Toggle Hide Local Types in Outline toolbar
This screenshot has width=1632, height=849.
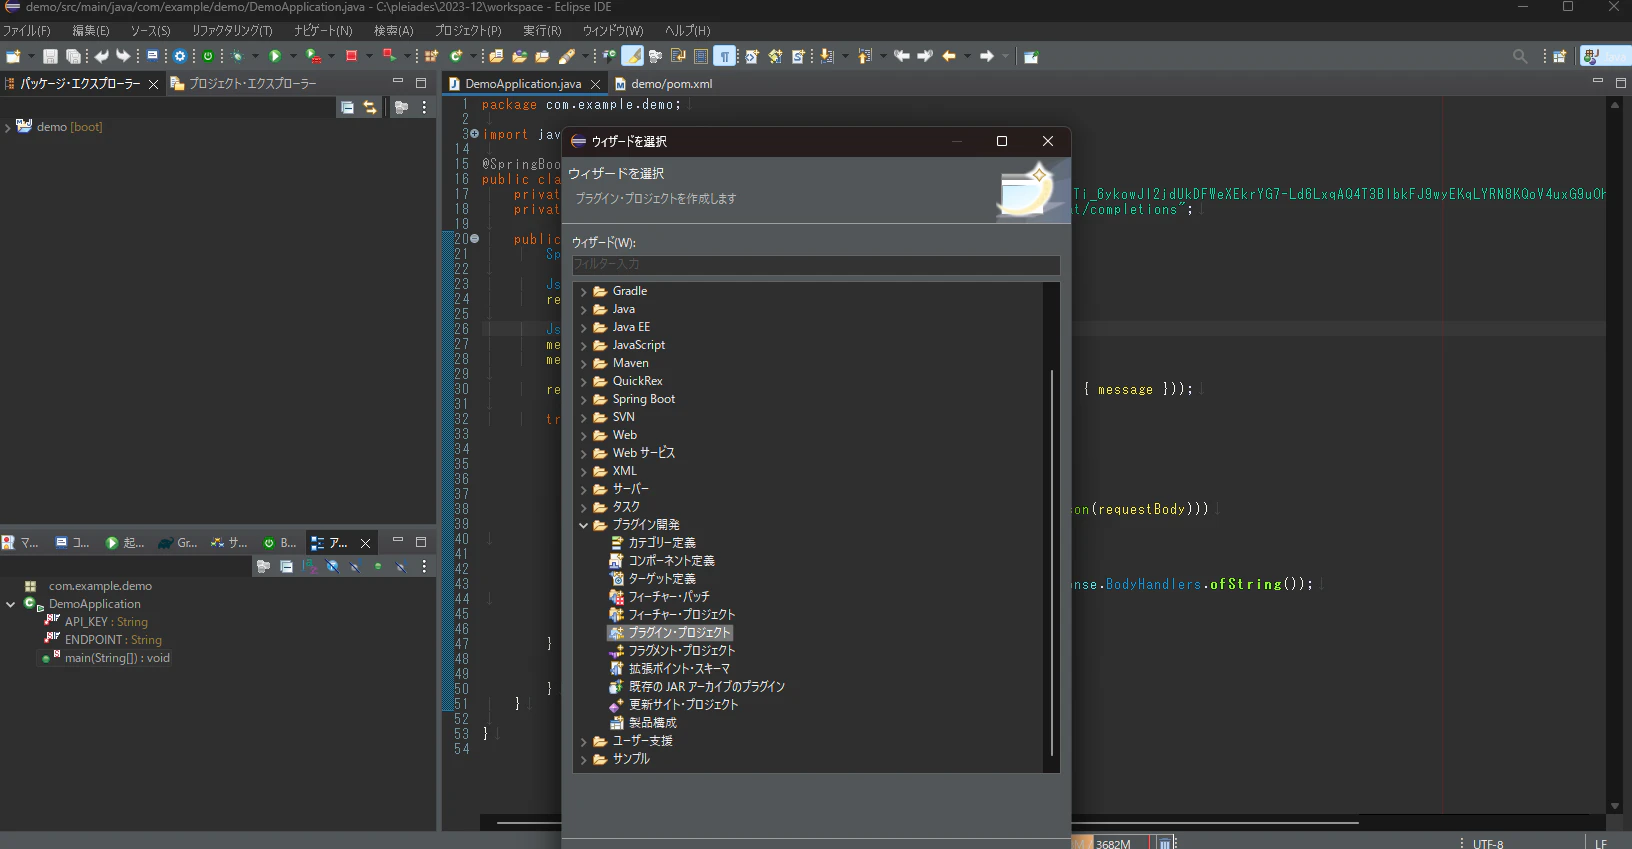(401, 566)
